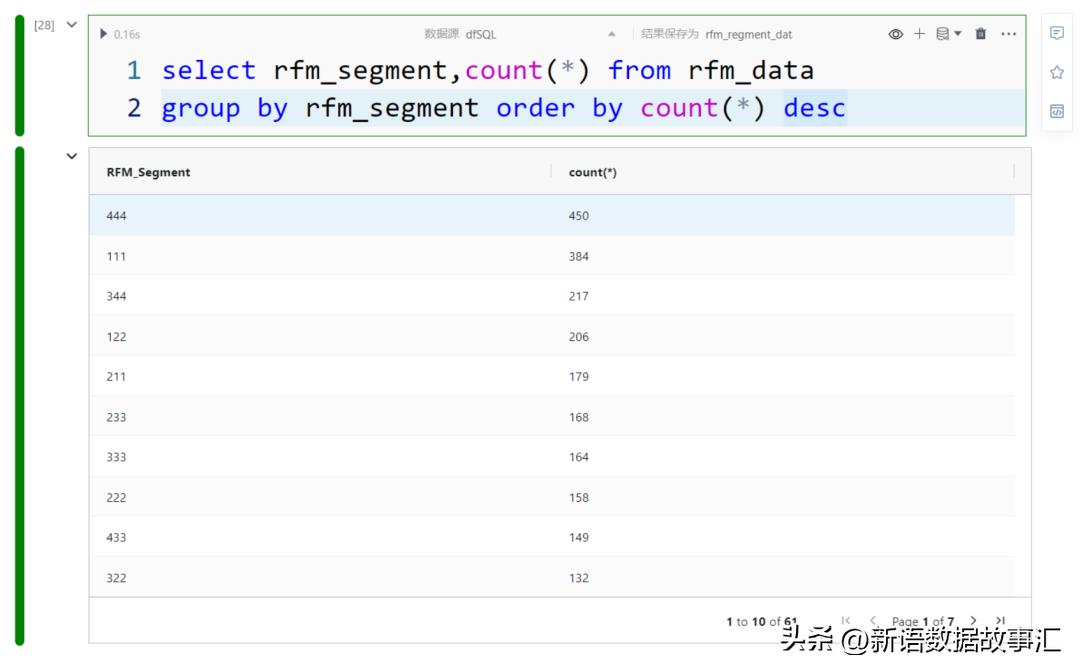Sort by RFM_Segment column header
Screen dimensions: 1080x672
click(148, 172)
